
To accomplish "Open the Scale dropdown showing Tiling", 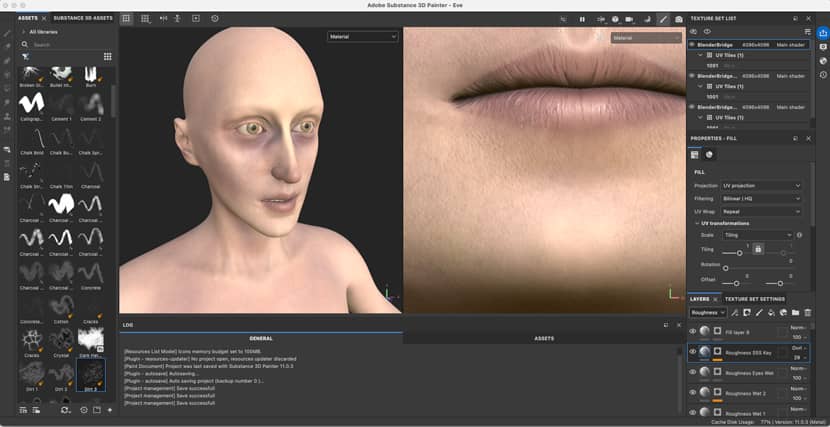I will (757, 235).
